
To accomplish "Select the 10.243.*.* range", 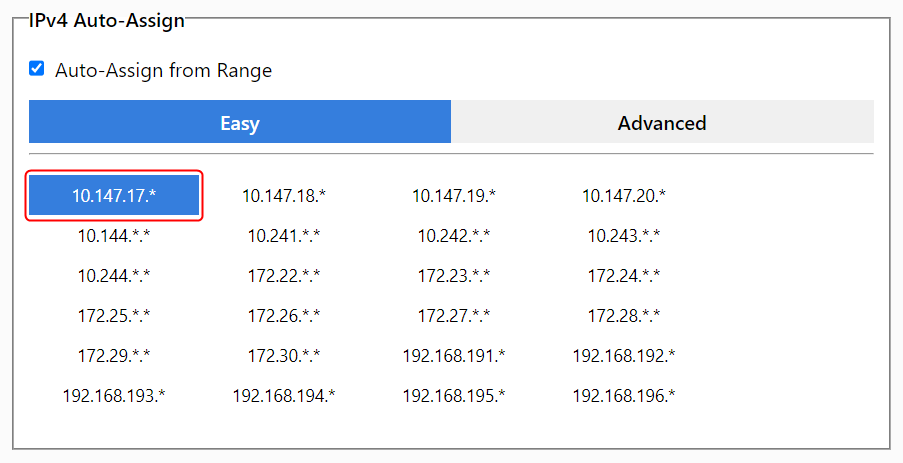I will pyautogui.click(x=624, y=236).
